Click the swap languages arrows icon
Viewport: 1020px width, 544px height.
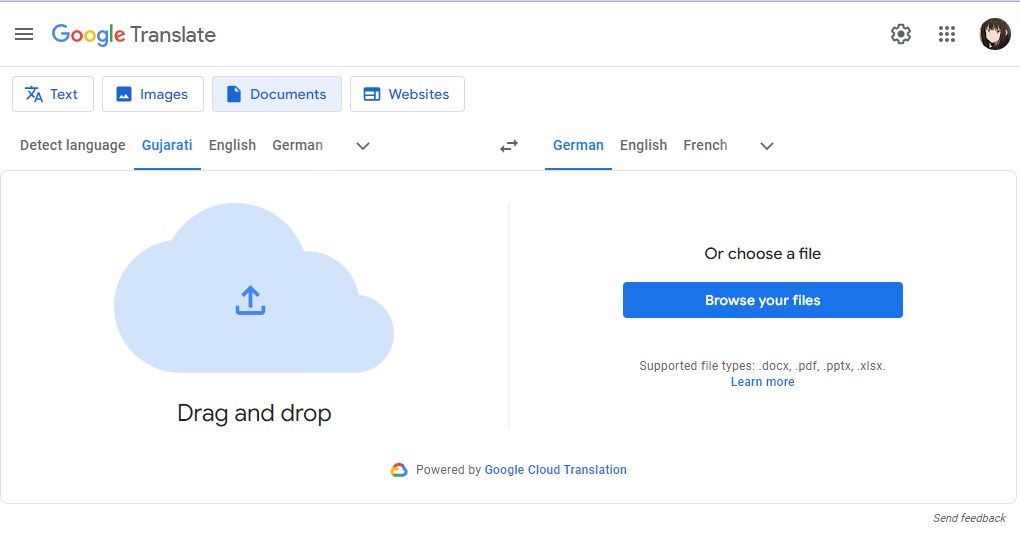tap(509, 146)
